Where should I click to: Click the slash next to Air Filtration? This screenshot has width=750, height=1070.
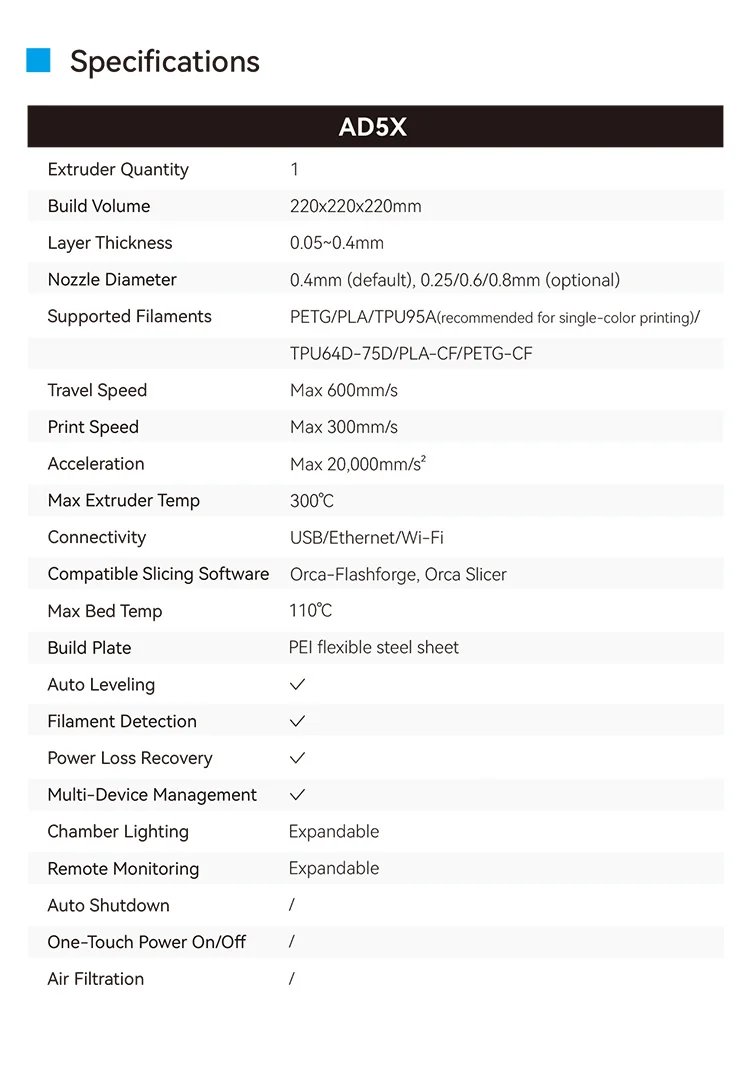(292, 979)
